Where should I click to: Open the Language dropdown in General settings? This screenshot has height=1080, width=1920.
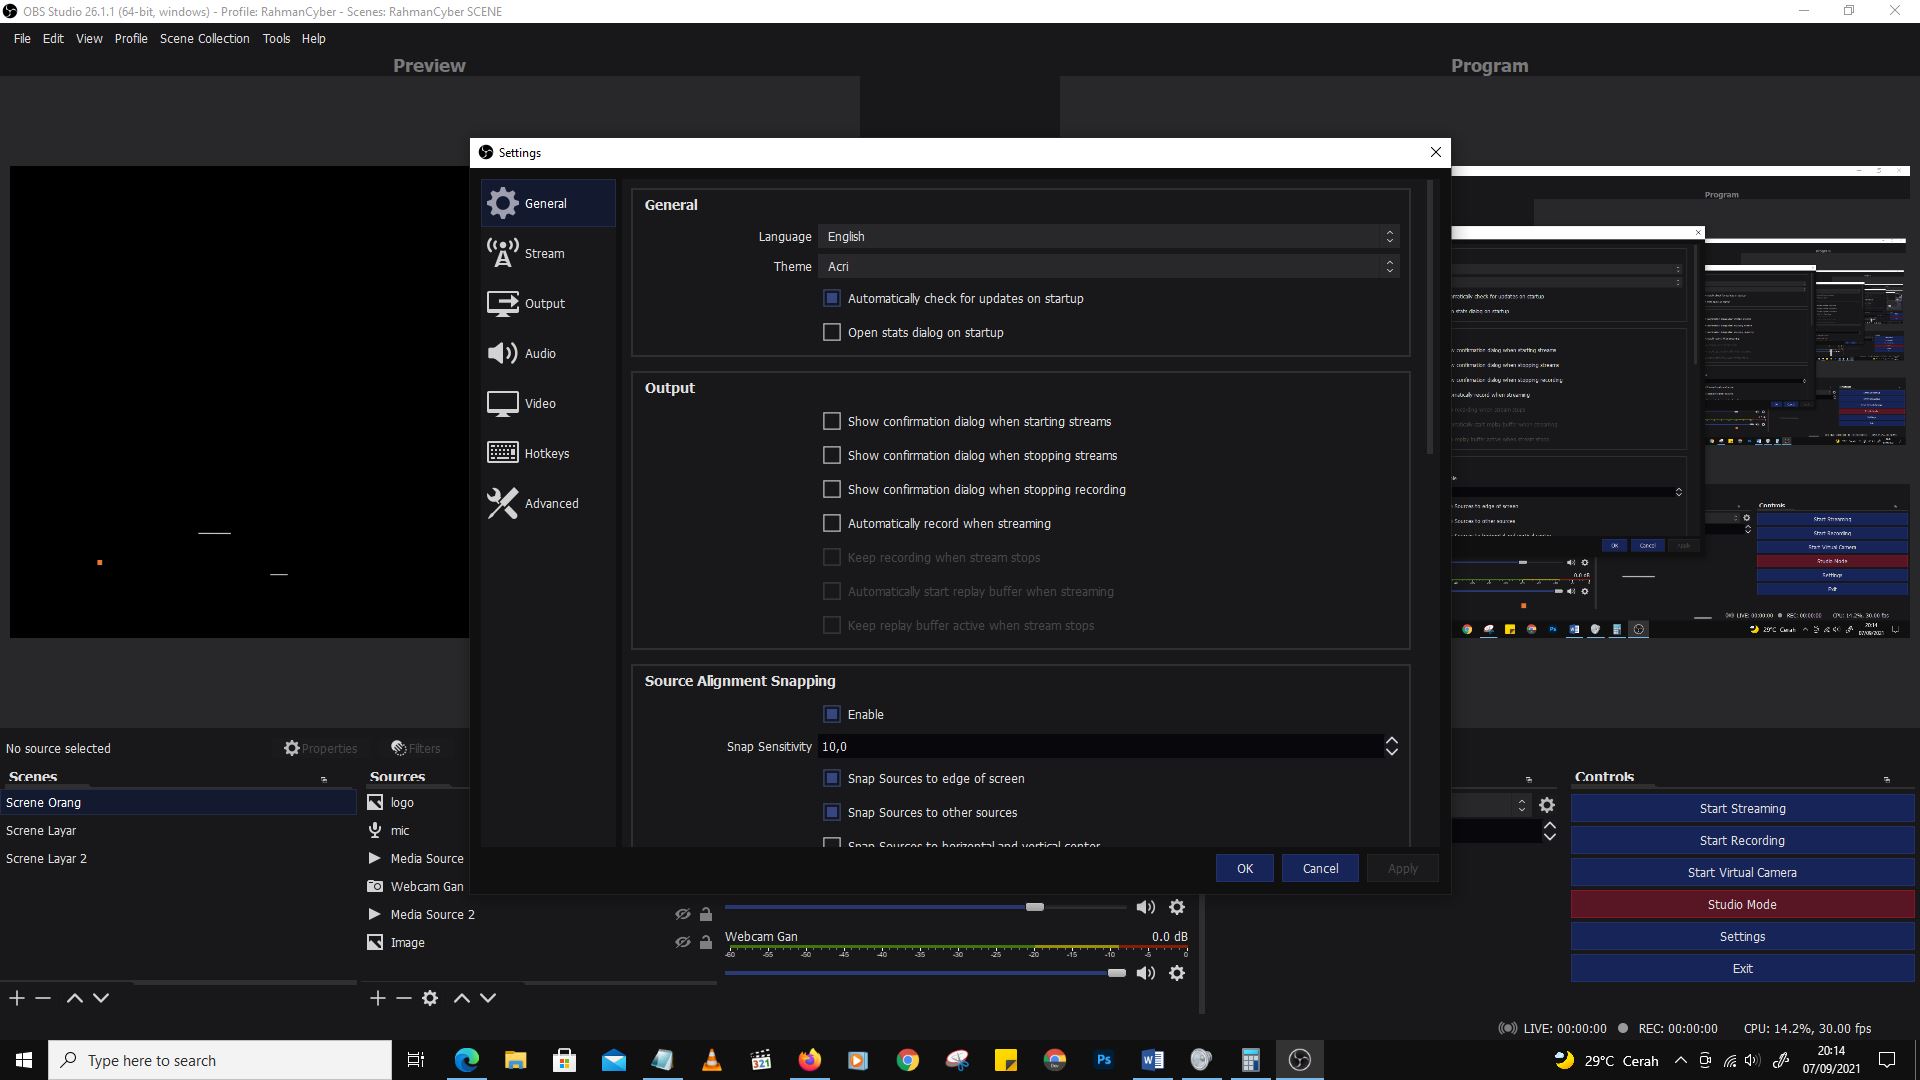click(1108, 236)
